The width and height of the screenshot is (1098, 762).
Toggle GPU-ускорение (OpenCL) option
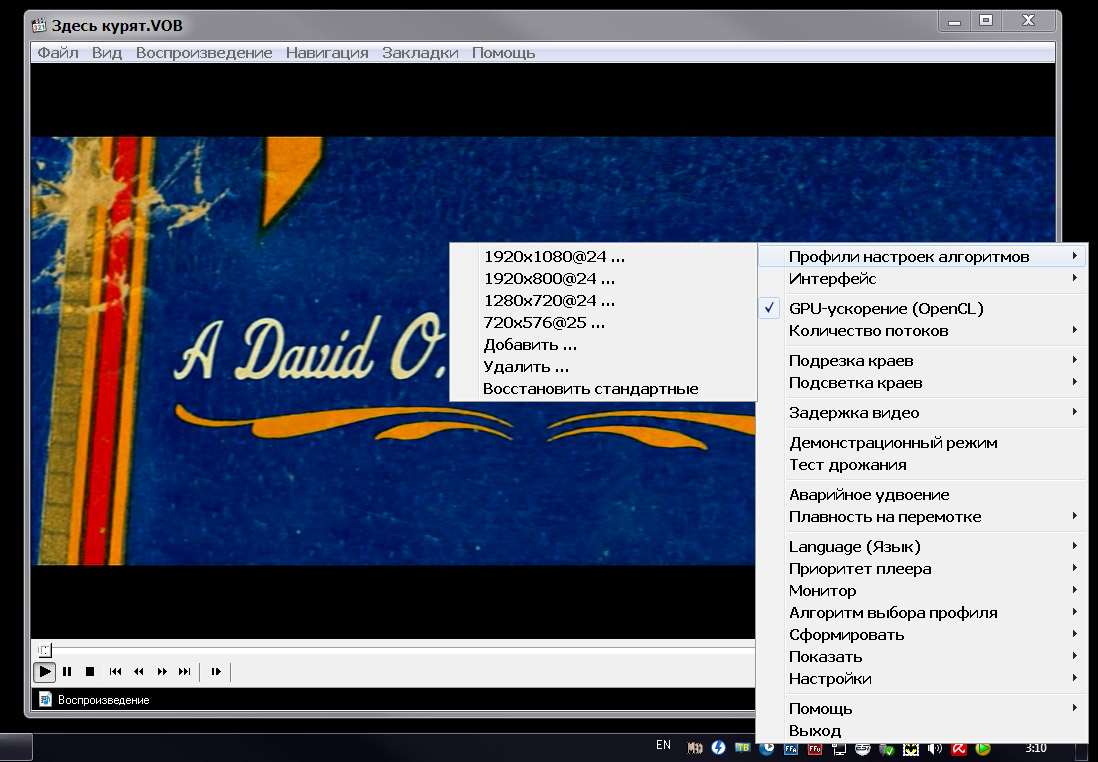tap(886, 309)
